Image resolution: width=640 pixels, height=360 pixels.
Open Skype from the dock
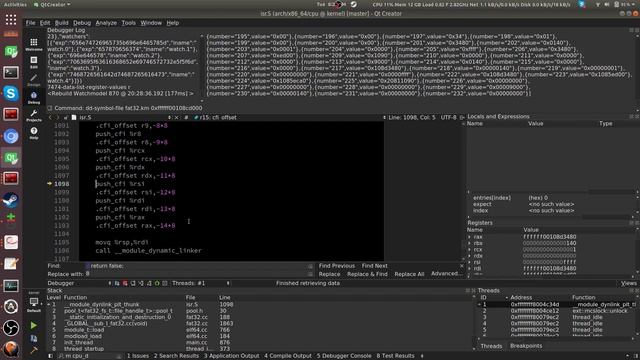[11, 93]
